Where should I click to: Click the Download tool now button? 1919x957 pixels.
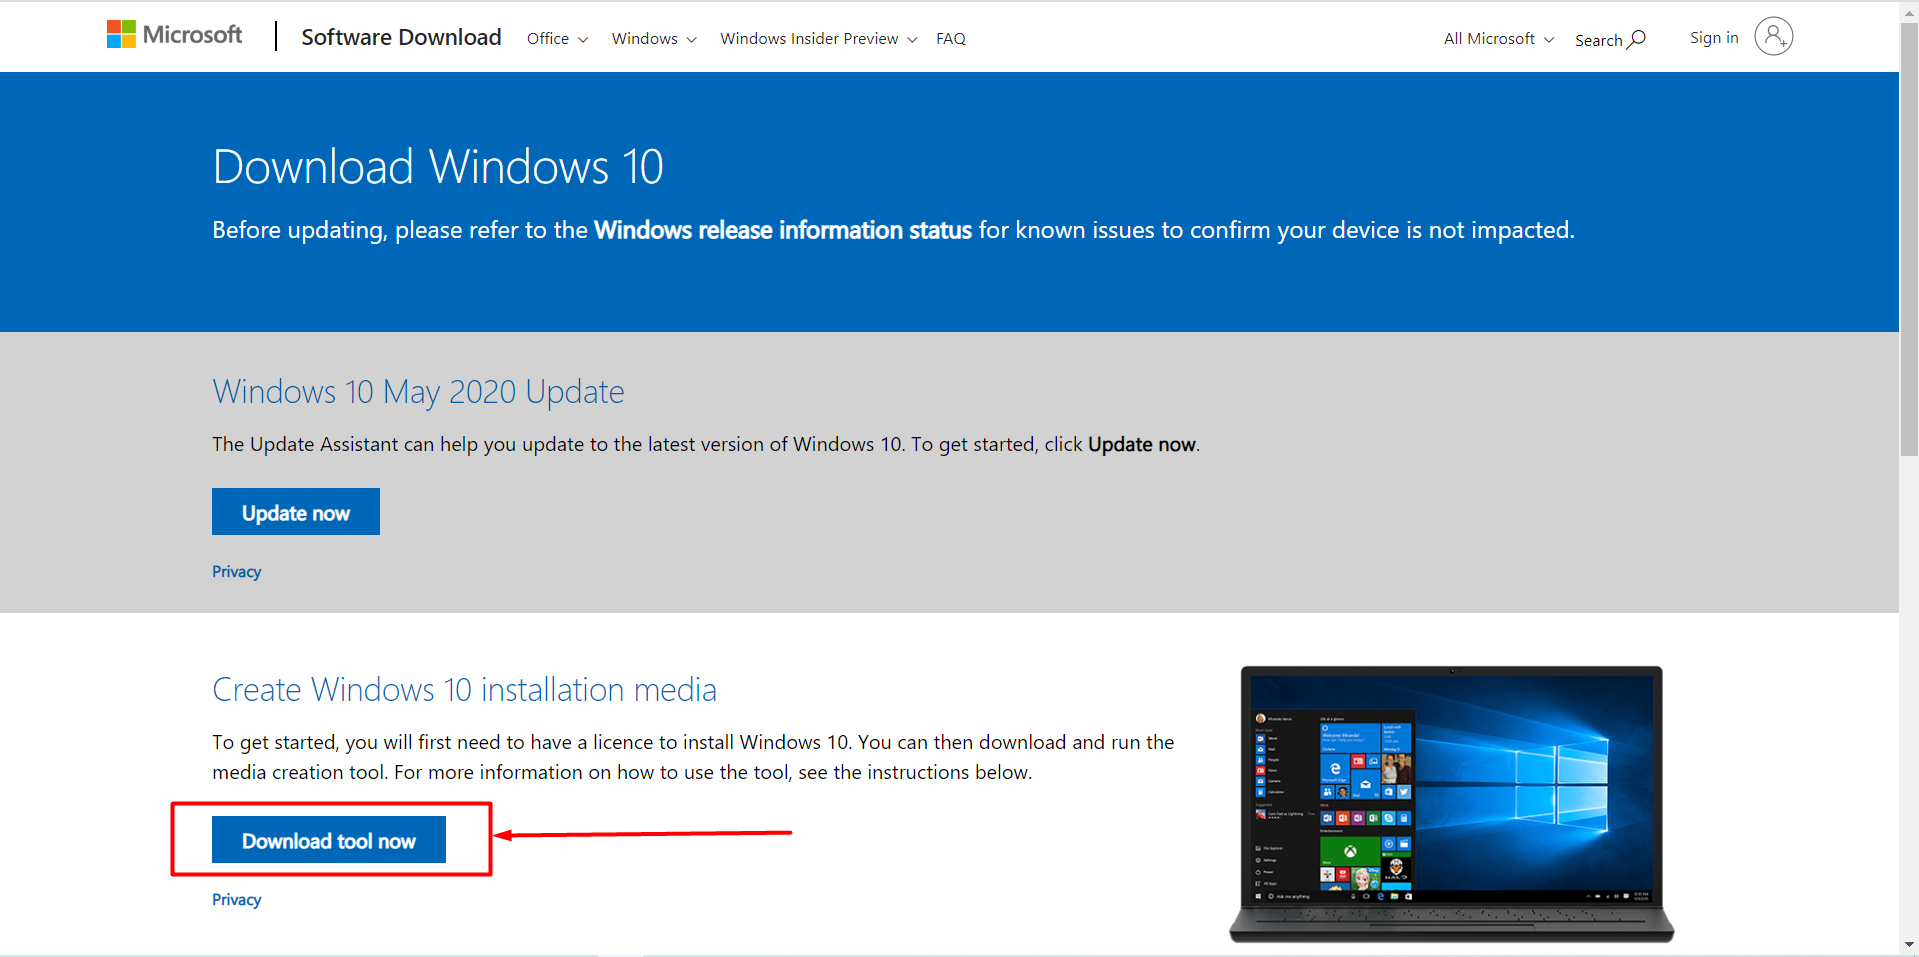click(329, 840)
